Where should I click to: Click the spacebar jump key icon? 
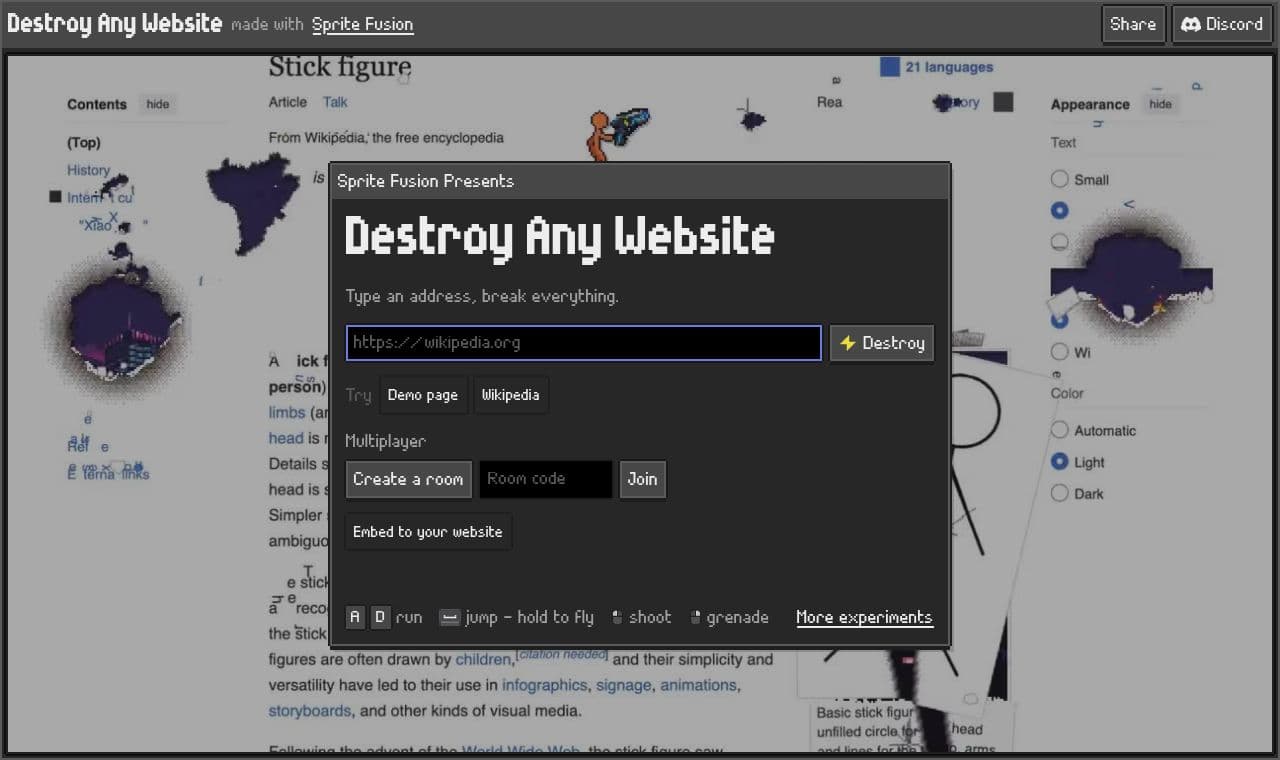pos(450,617)
